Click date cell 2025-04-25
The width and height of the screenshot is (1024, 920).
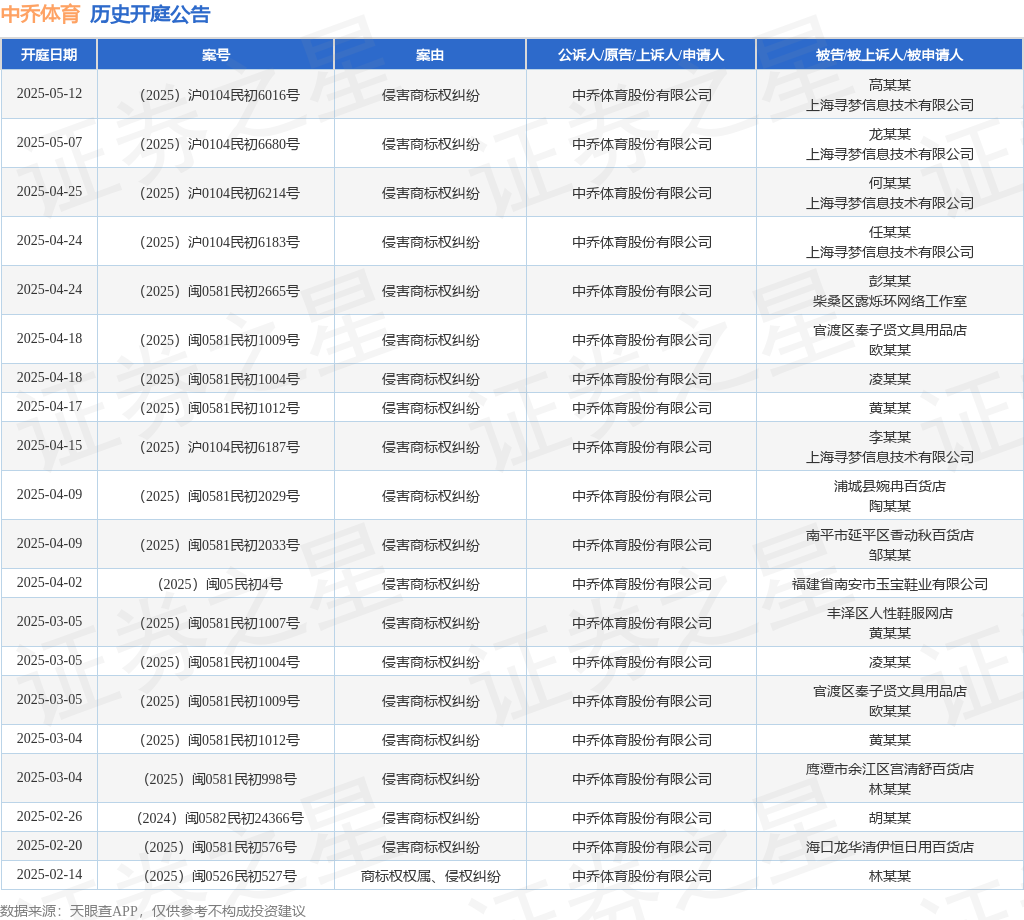pyautogui.click(x=50, y=191)
